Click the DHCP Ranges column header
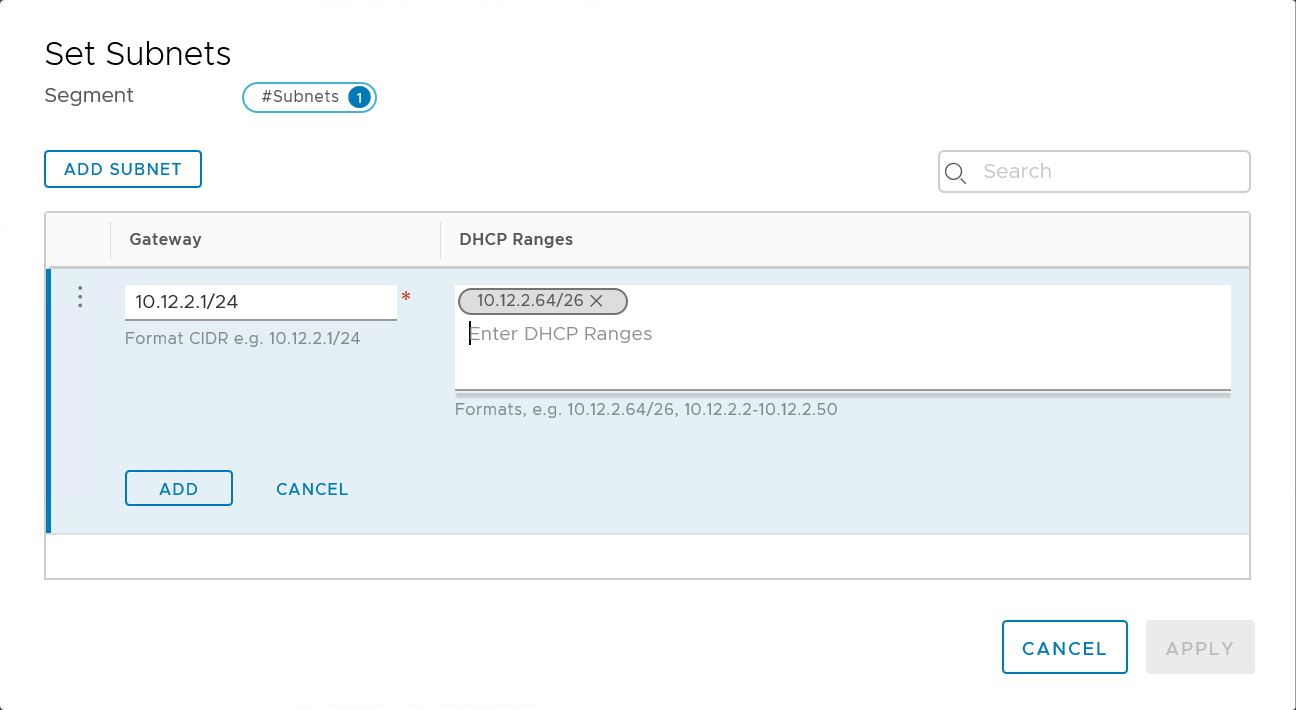The image size is (1296, 710). (516, 239)
